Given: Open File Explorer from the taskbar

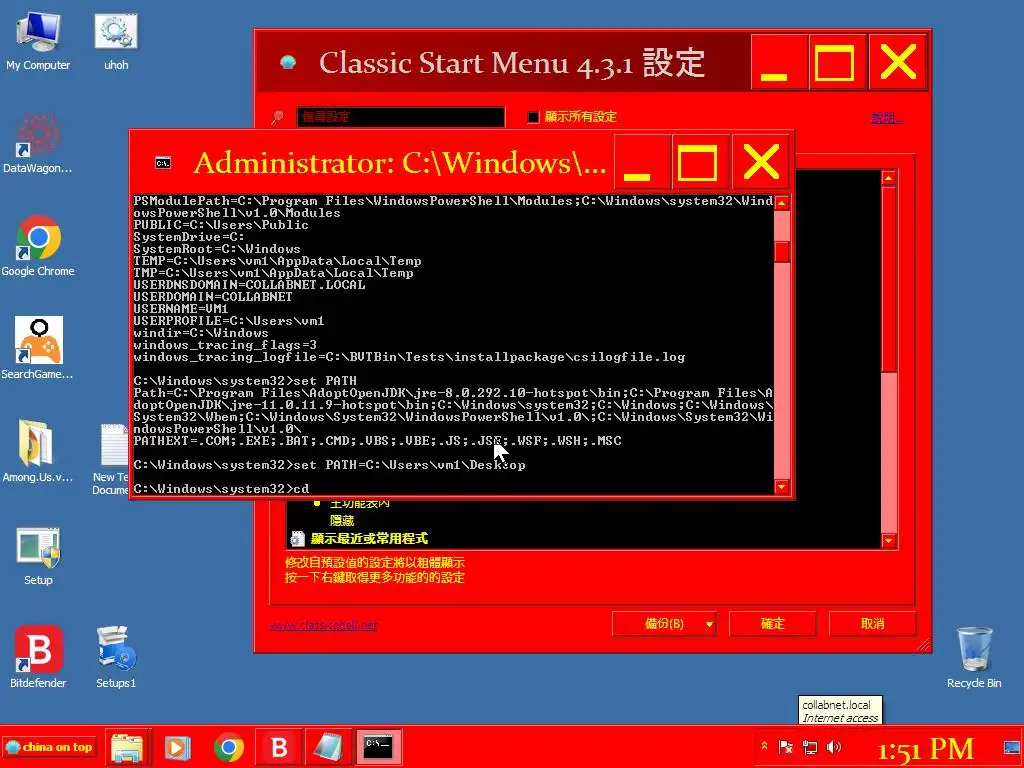Looking at the screenshot, I should pyautogui.click(x=127, y=747).
